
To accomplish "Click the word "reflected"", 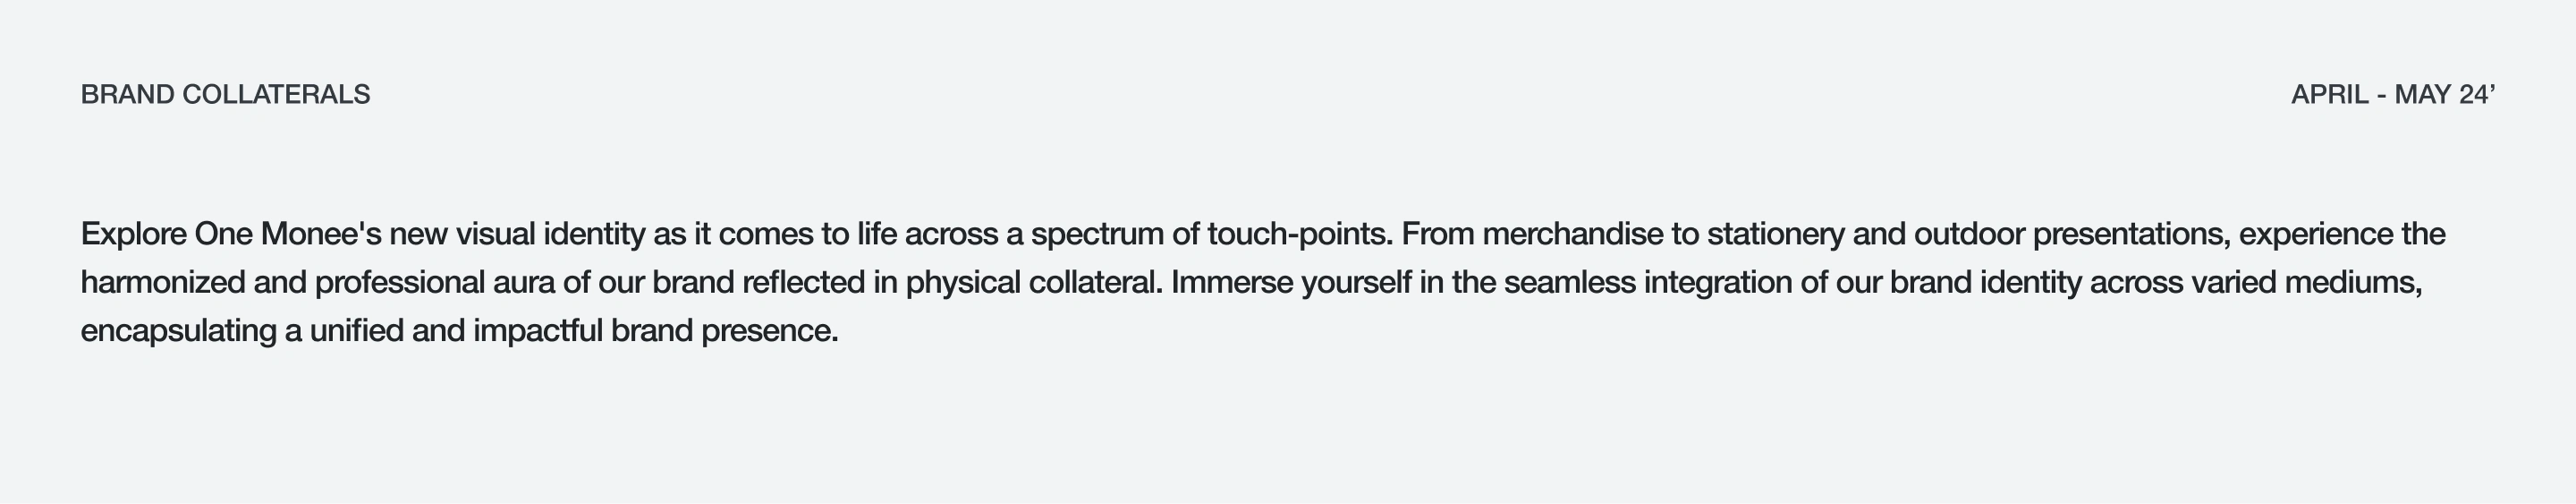I will 803,283.
